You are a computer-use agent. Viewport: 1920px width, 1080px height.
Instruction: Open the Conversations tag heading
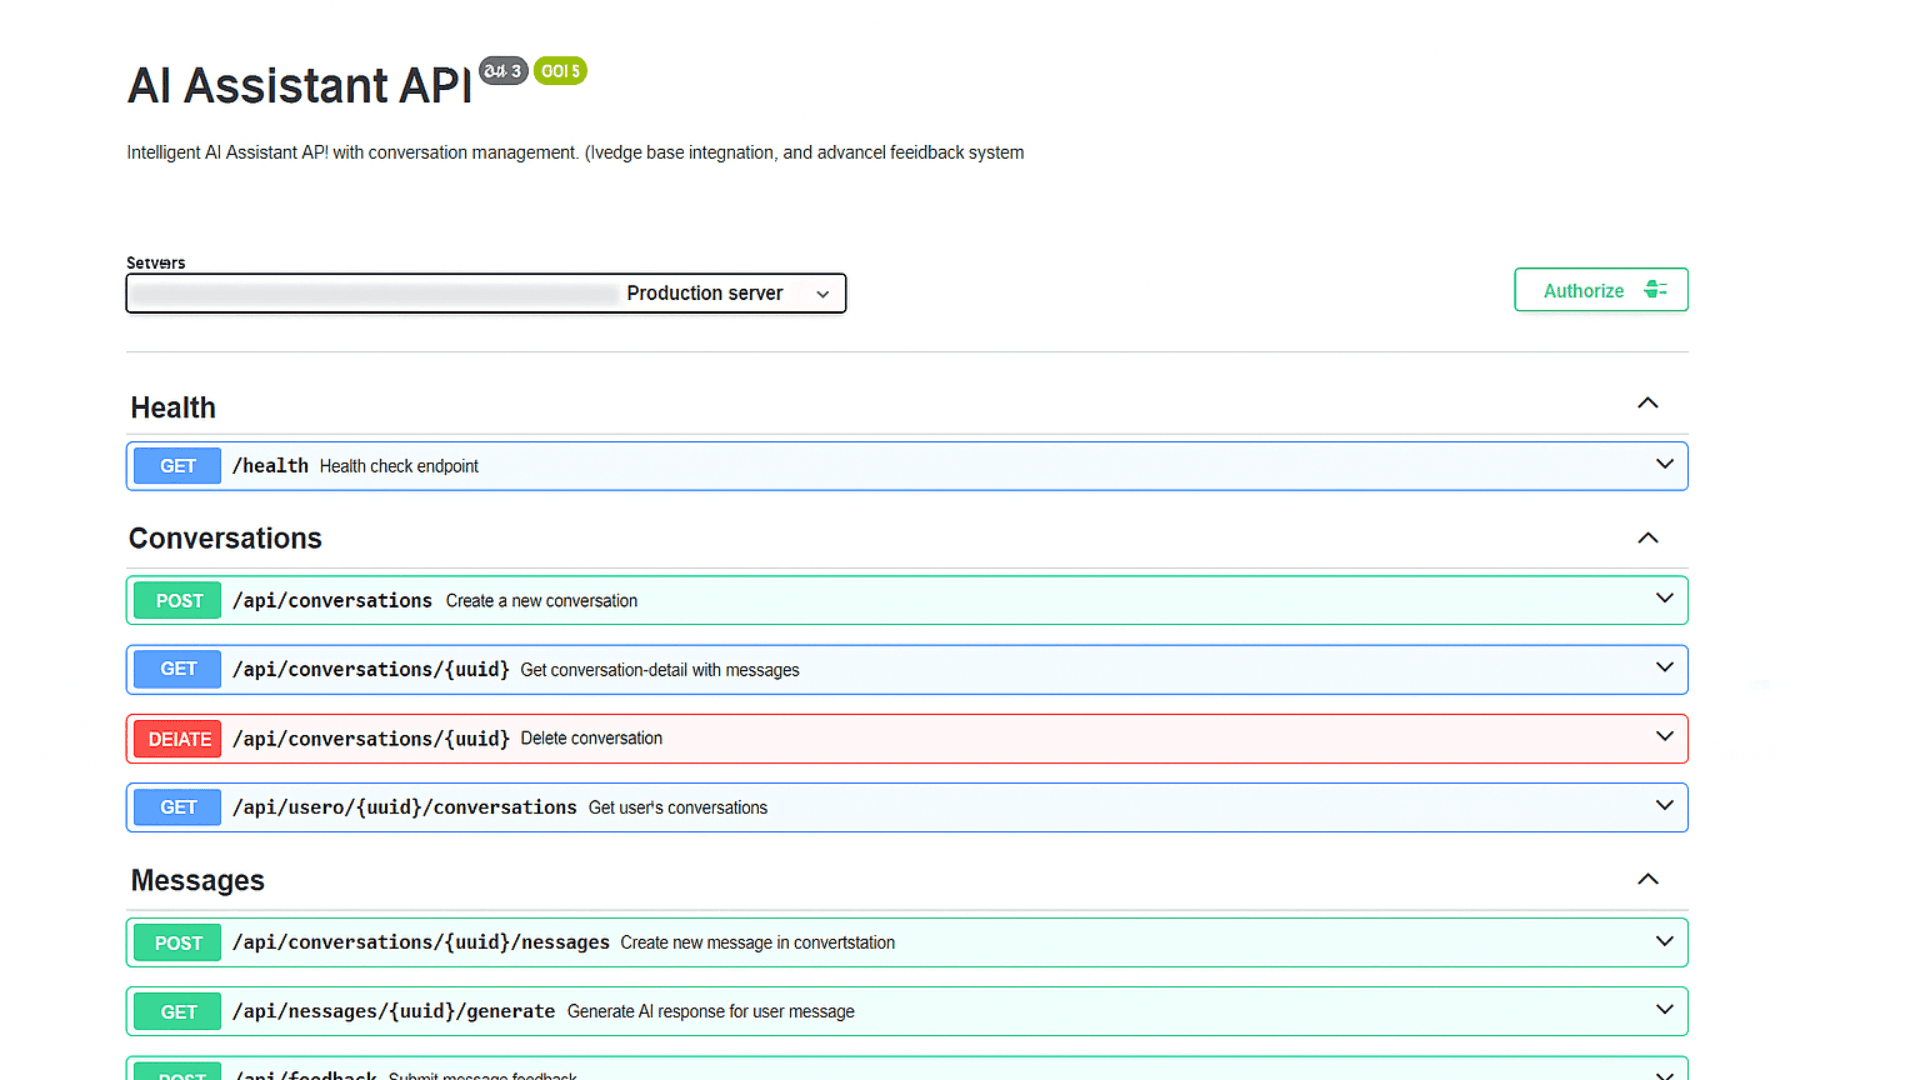(x=225, y=539)
